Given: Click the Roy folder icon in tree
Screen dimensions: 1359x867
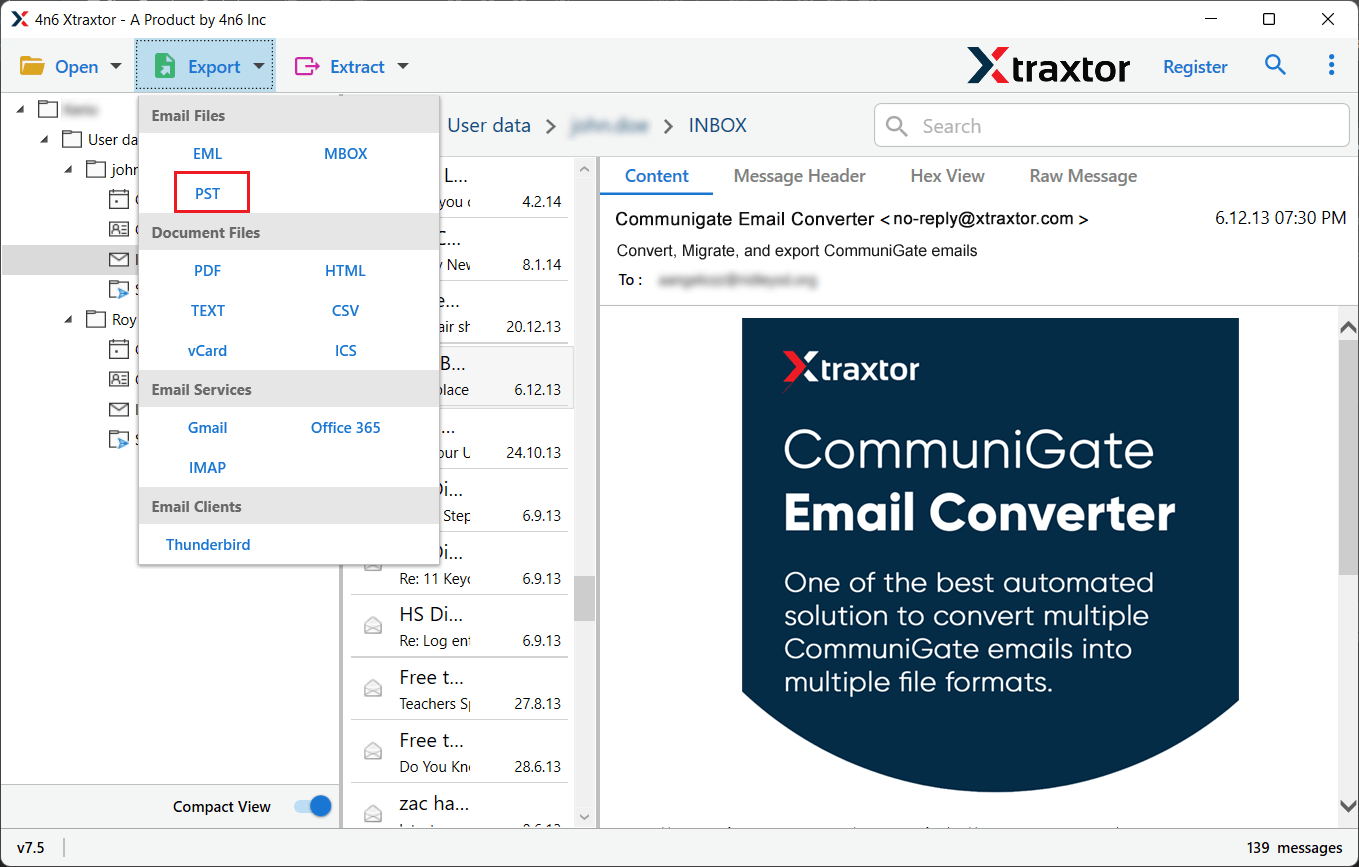Looking at the screenshot, I should (x=96, y=319).
